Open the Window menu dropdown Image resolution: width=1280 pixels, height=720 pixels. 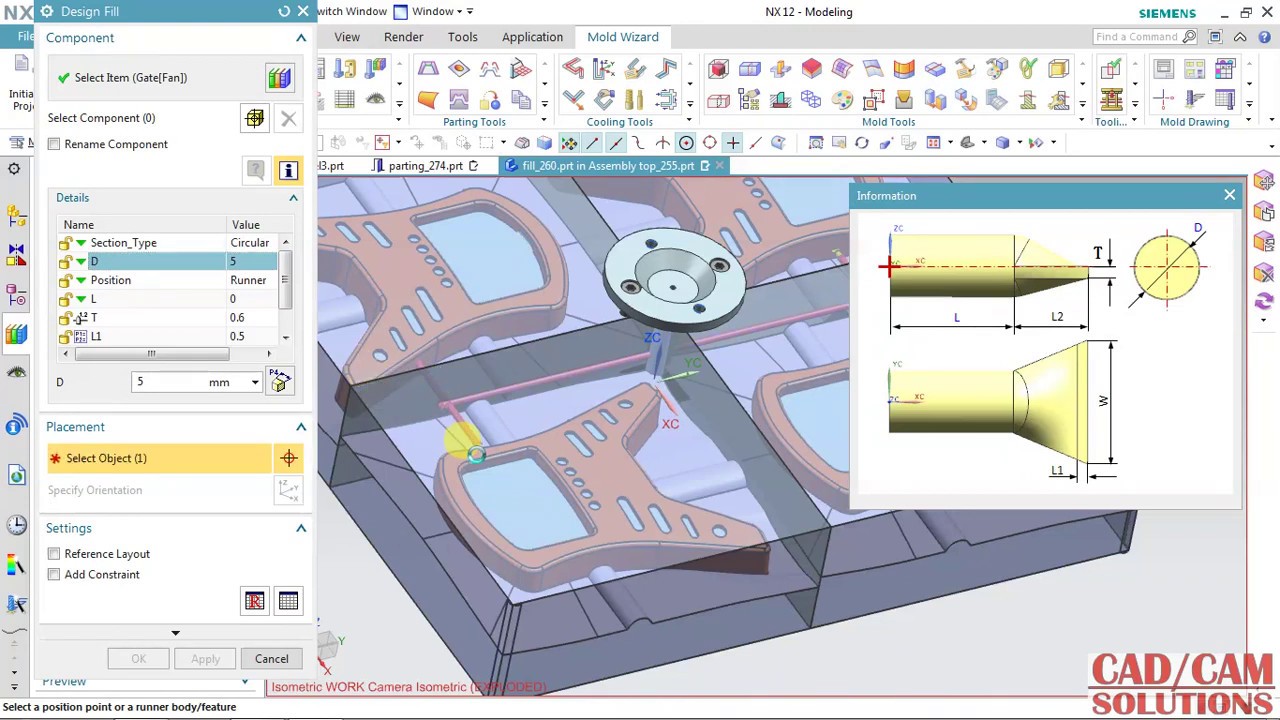click(433, 12)
